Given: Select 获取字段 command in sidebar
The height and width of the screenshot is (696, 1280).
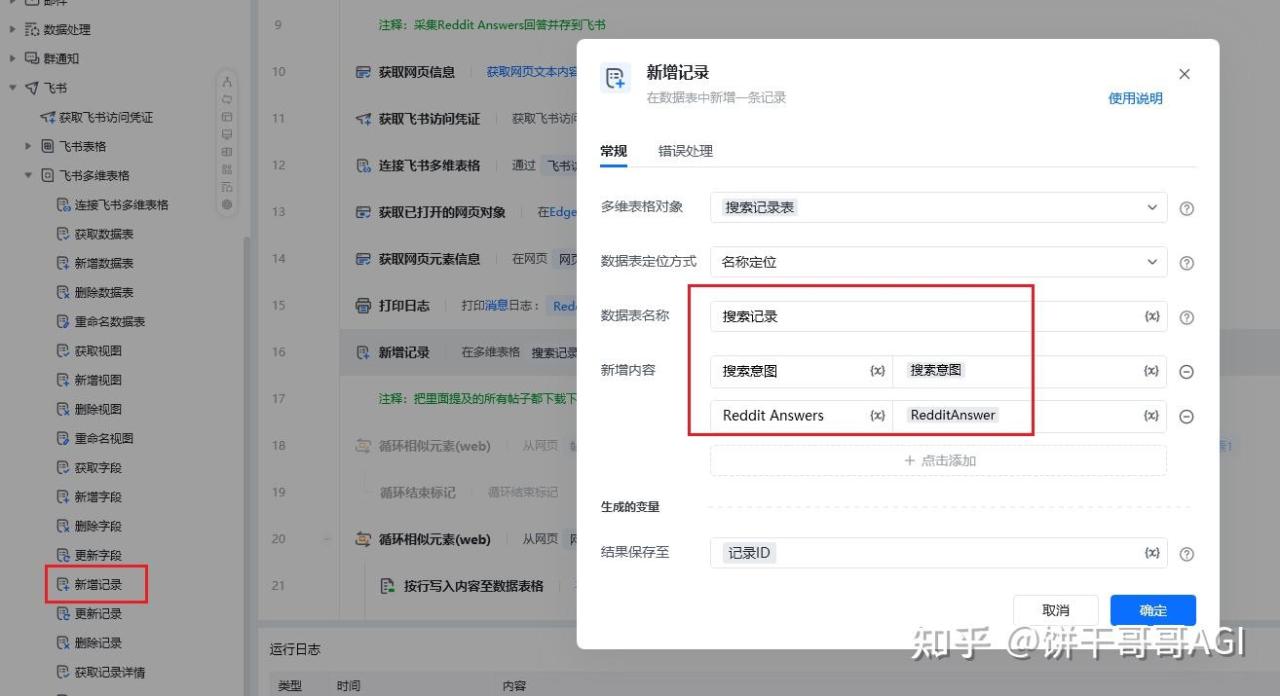Looking at the screenshot, I should [x=89, y=467].
